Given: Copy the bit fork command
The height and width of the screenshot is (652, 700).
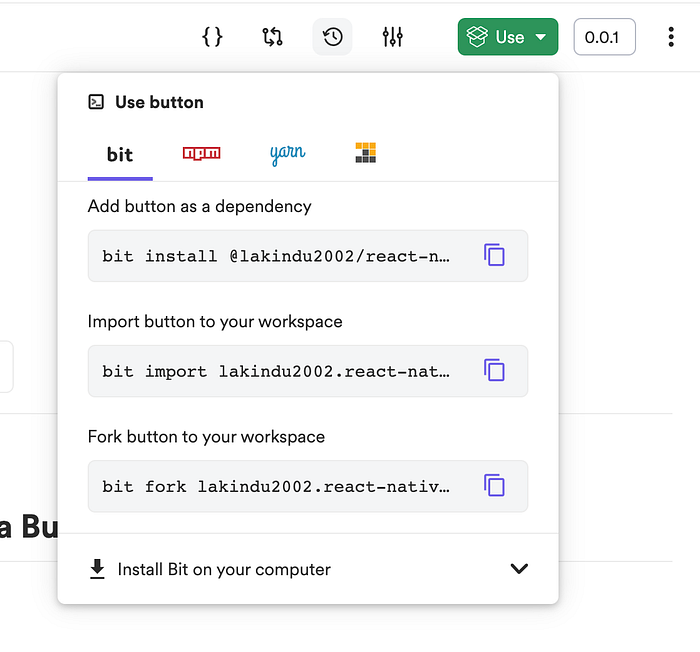Looking at the screenshot, I should point(494,485).
